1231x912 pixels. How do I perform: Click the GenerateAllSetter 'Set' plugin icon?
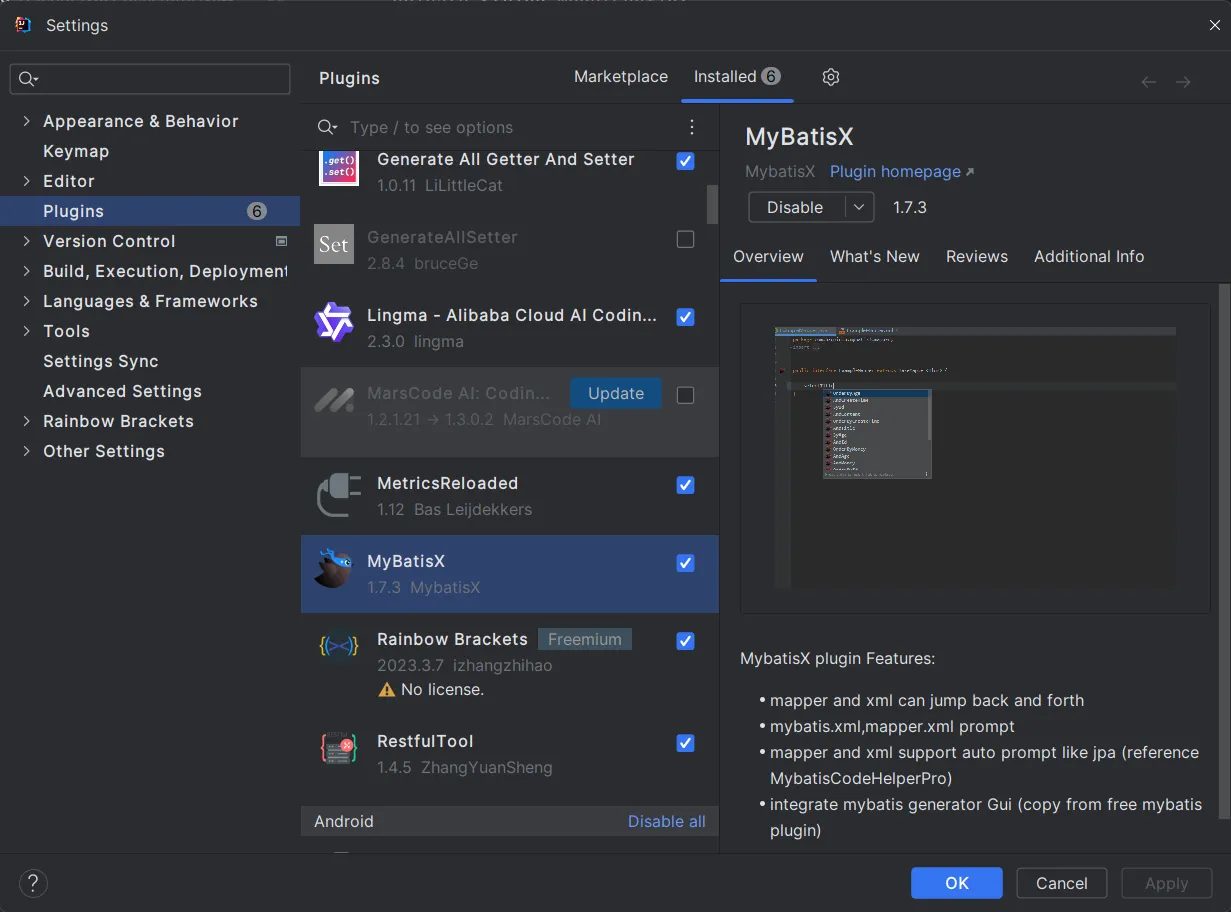(x=334, y=244)
